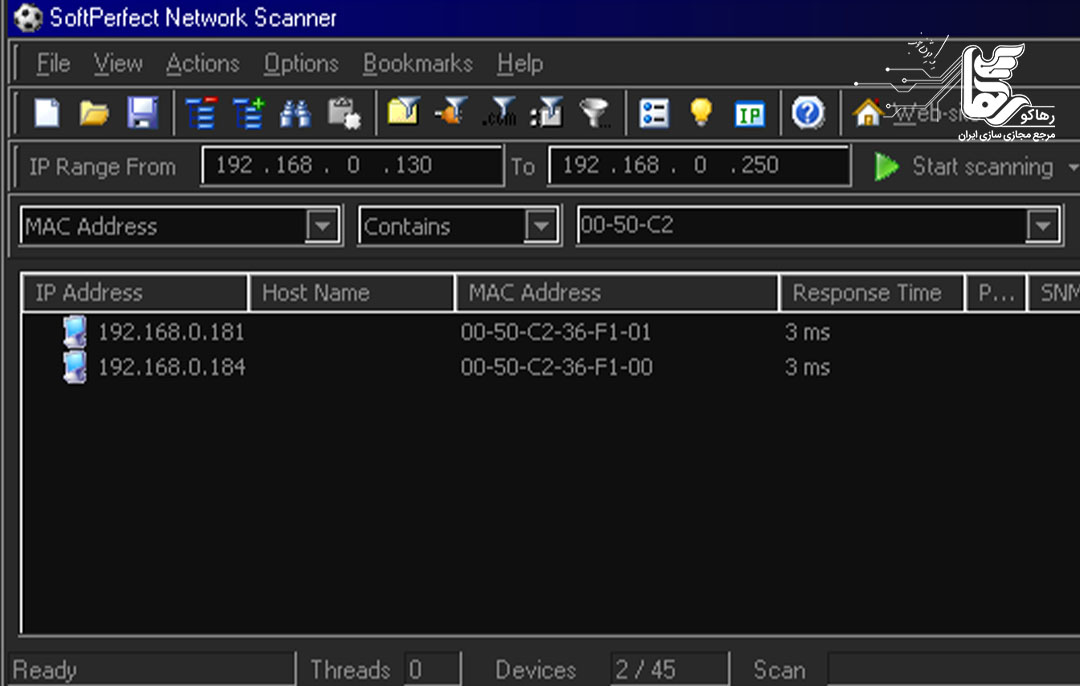This screenshot has width=1080, height=686.
Task: Open the 00-50-C2 filter value dropdown
Action: coord(1043,226)
